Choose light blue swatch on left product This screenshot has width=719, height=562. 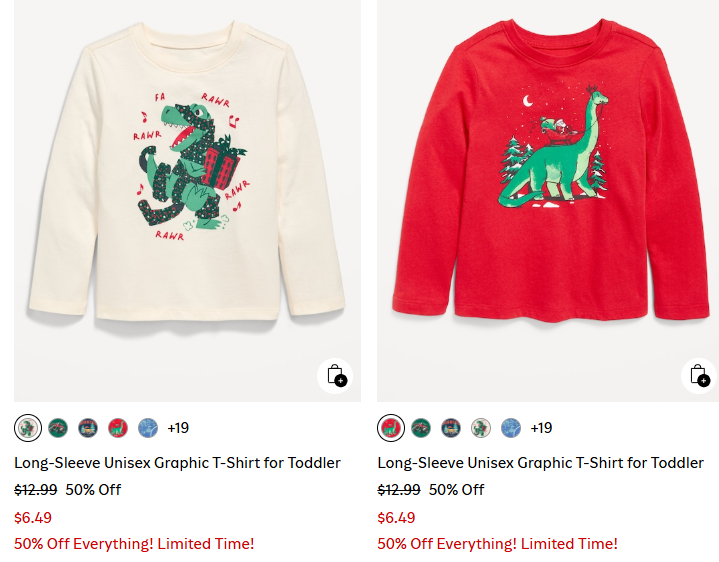148,428
